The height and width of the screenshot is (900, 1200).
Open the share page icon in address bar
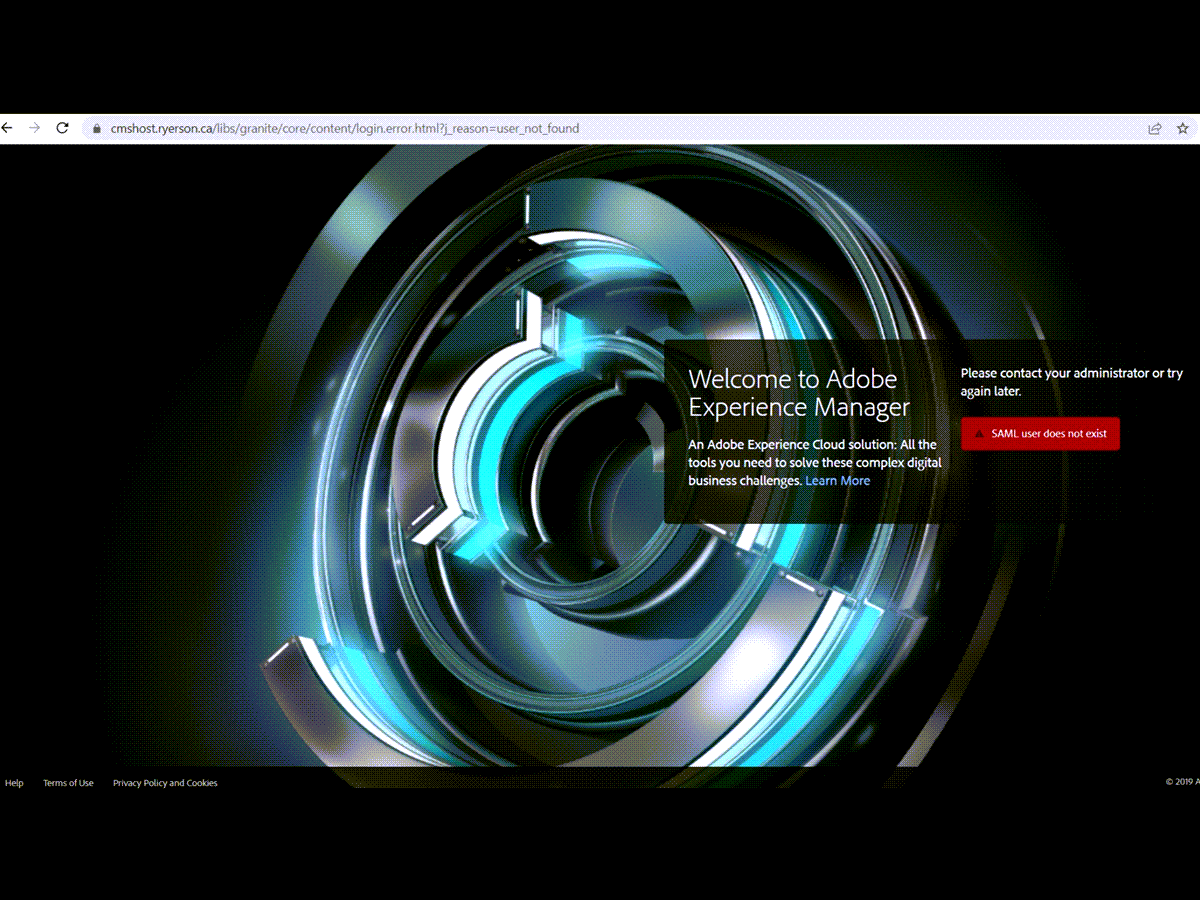tap(1154, 128)
